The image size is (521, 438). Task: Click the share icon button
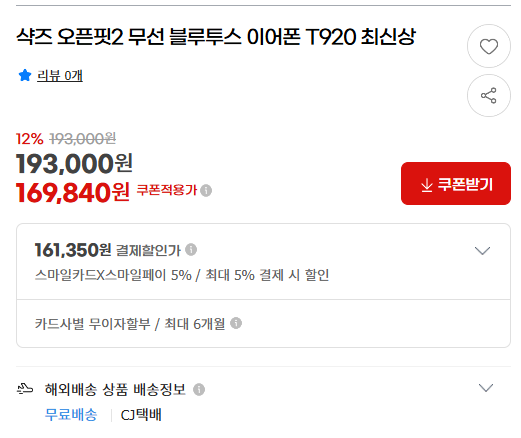point(489,96)
